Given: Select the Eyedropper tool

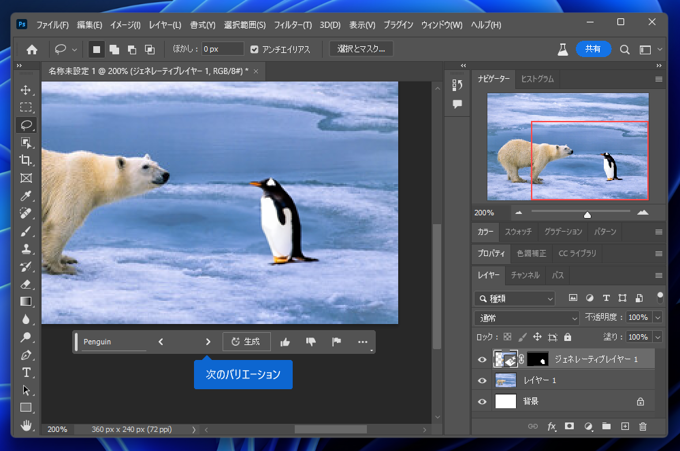Looking at the screenshot, I should [26, 196].
